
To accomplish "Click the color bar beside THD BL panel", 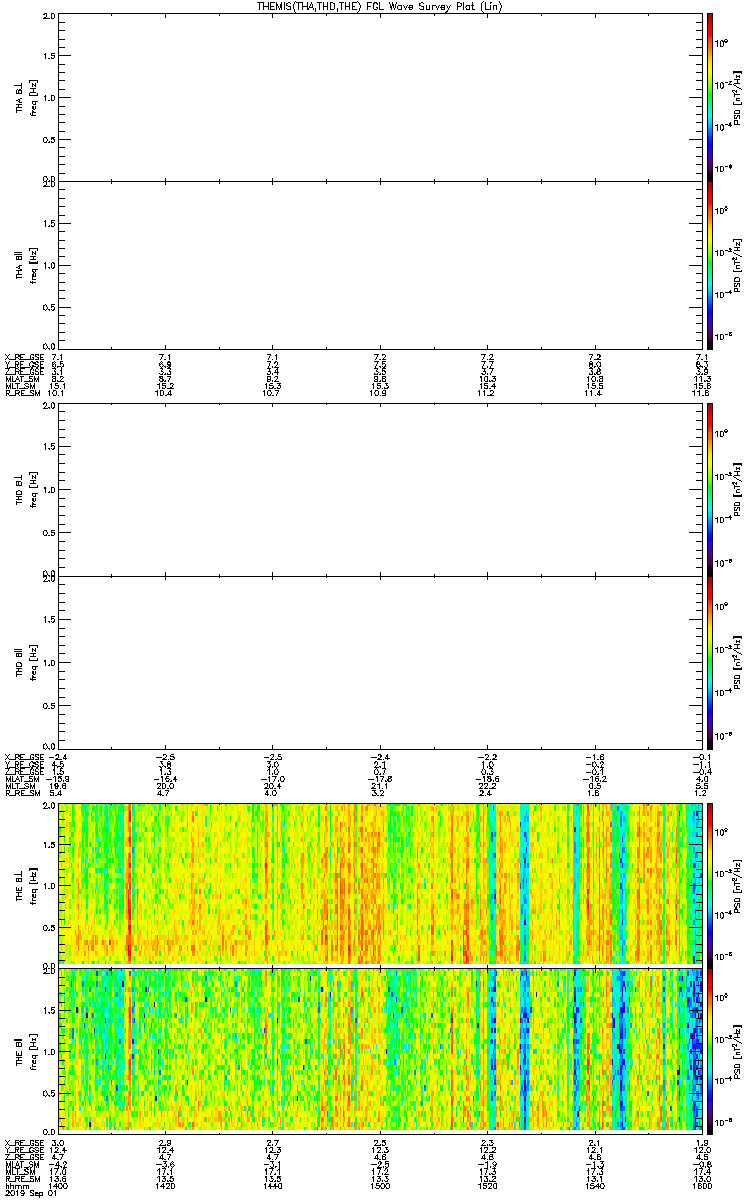I will pos(710,491).
